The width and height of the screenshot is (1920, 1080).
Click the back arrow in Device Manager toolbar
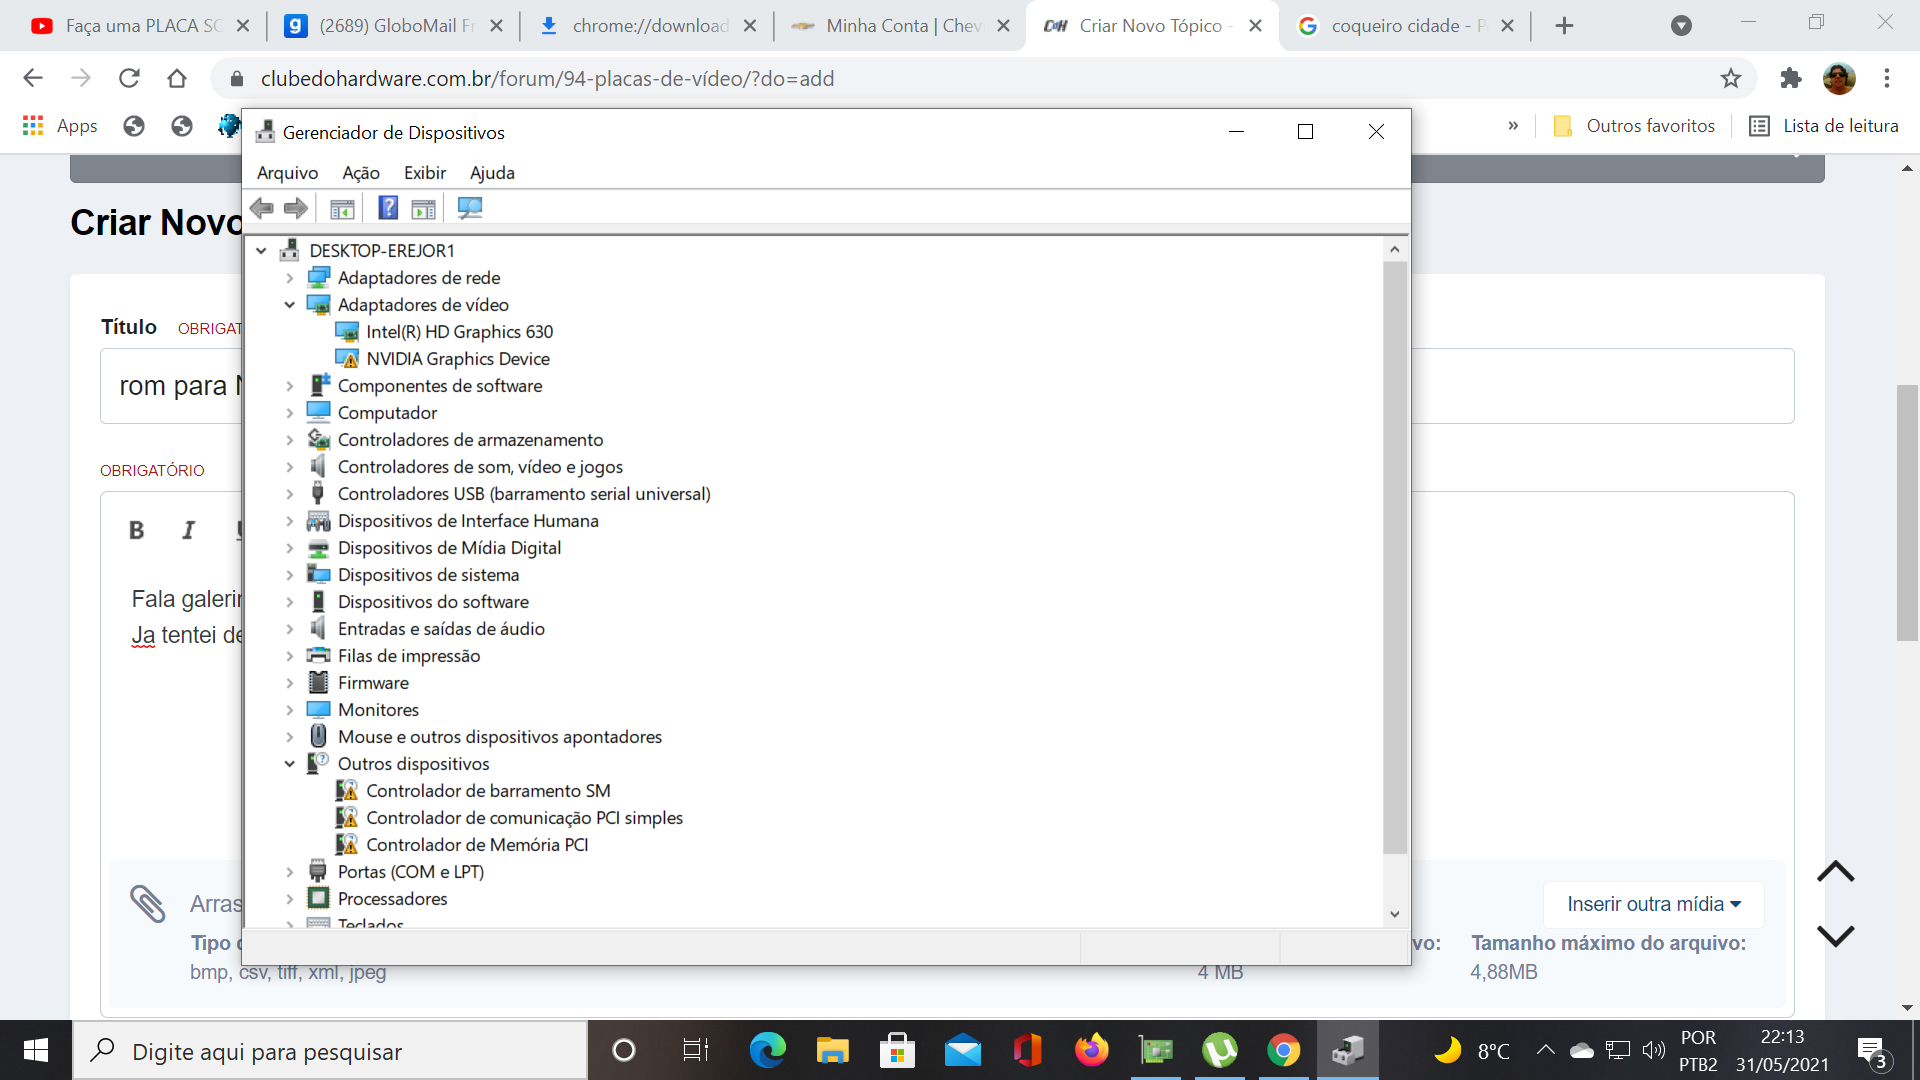[x=262, y=208]
